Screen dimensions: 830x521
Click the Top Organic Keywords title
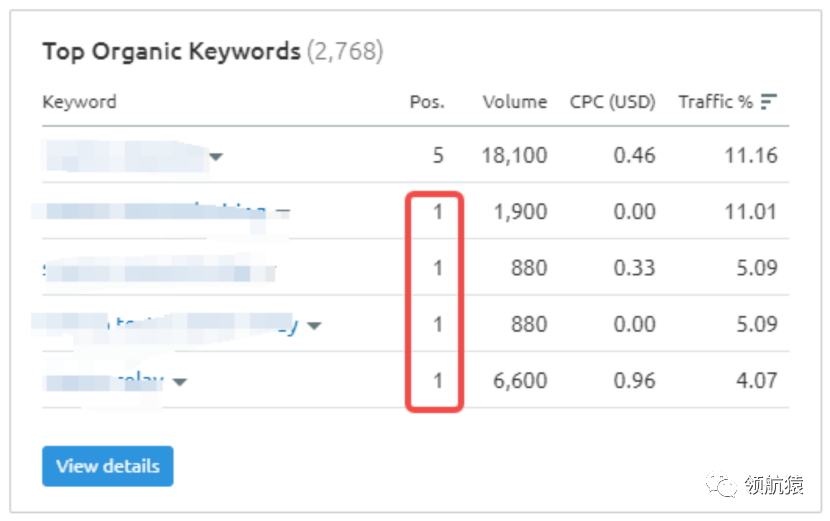[x=171, y=51]
